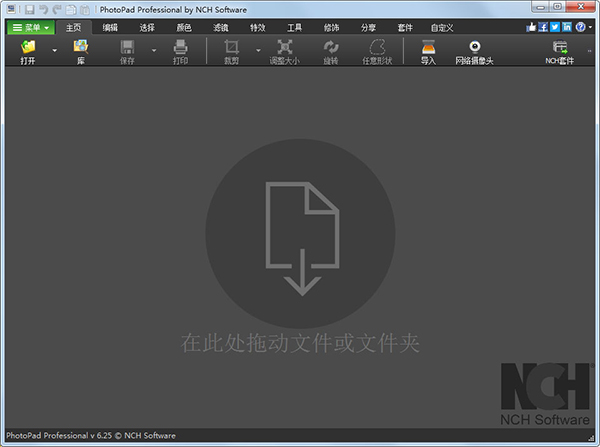
Task: Click the Save (保存) disk icon
Action: pos(127,48)
